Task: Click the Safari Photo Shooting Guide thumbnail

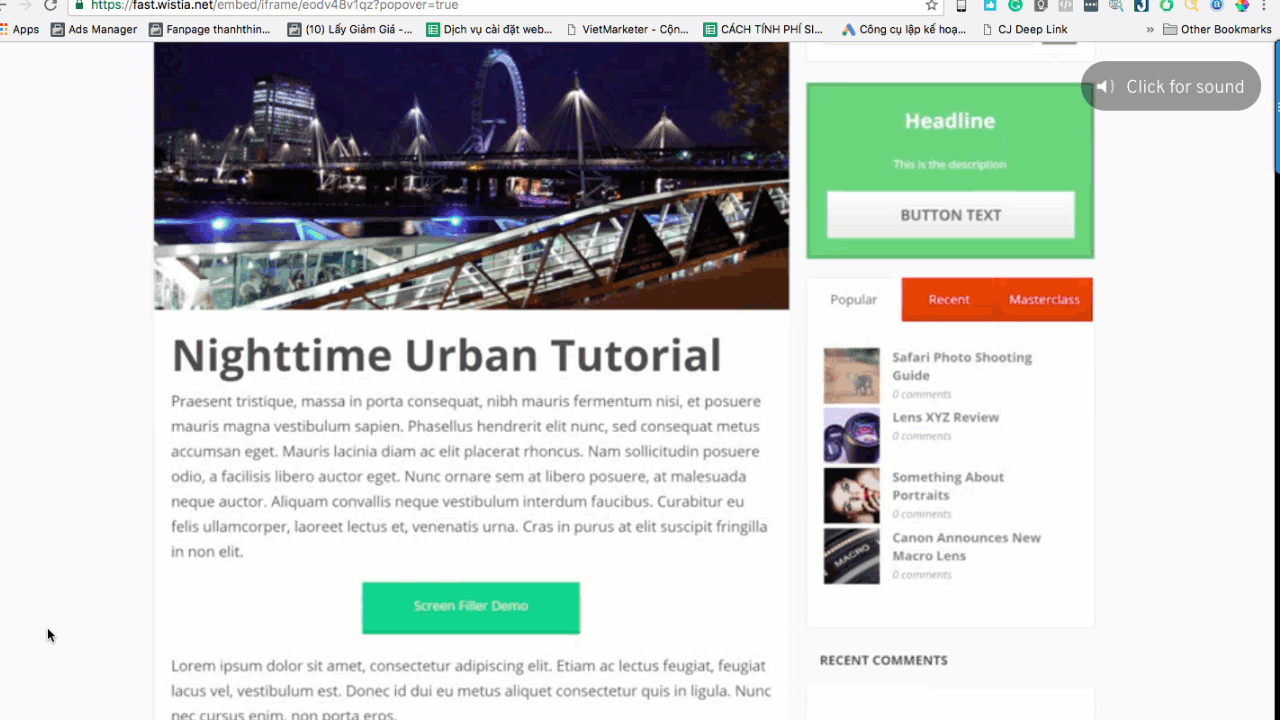Action: [x=852, y=376]
